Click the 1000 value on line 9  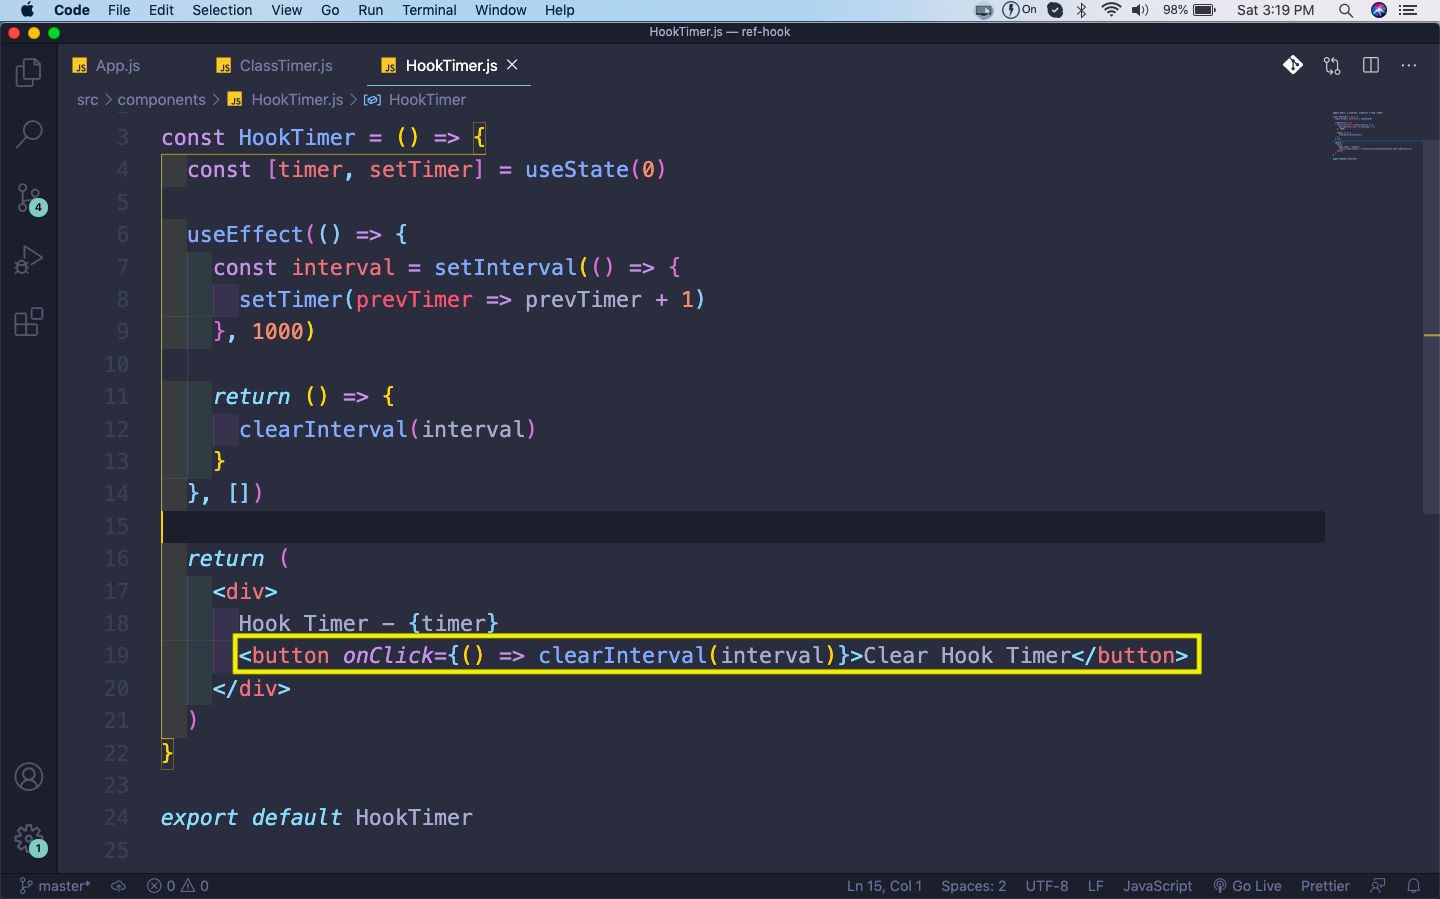(x=277, y=332)
